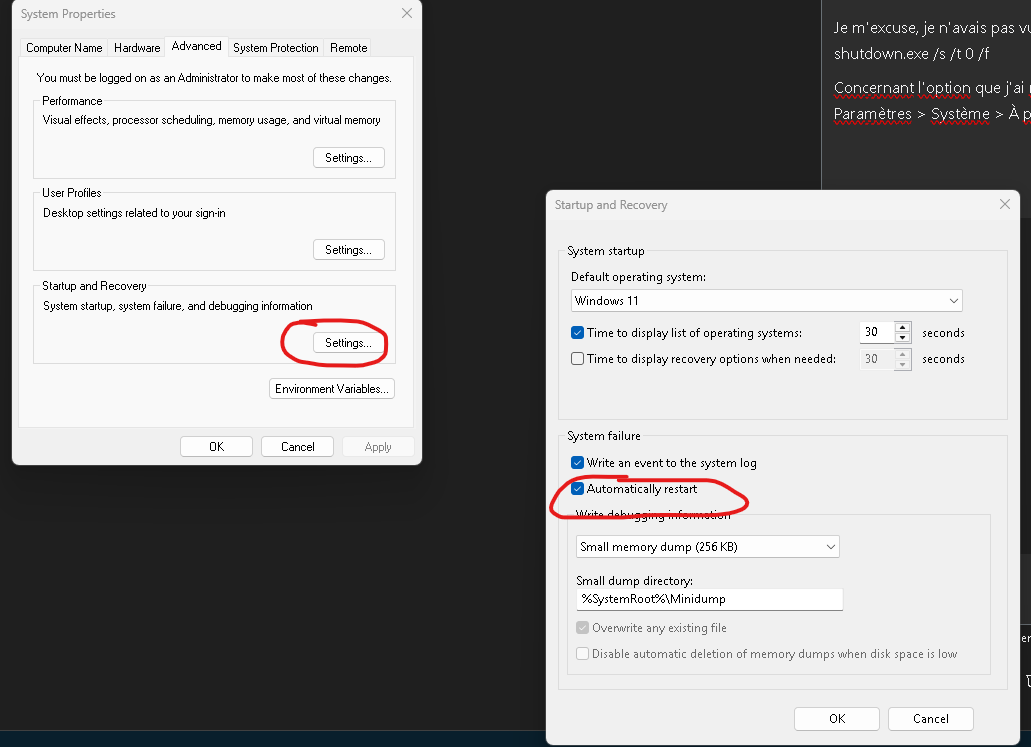Cancel the System Properties dialog

tap(297, 446)
